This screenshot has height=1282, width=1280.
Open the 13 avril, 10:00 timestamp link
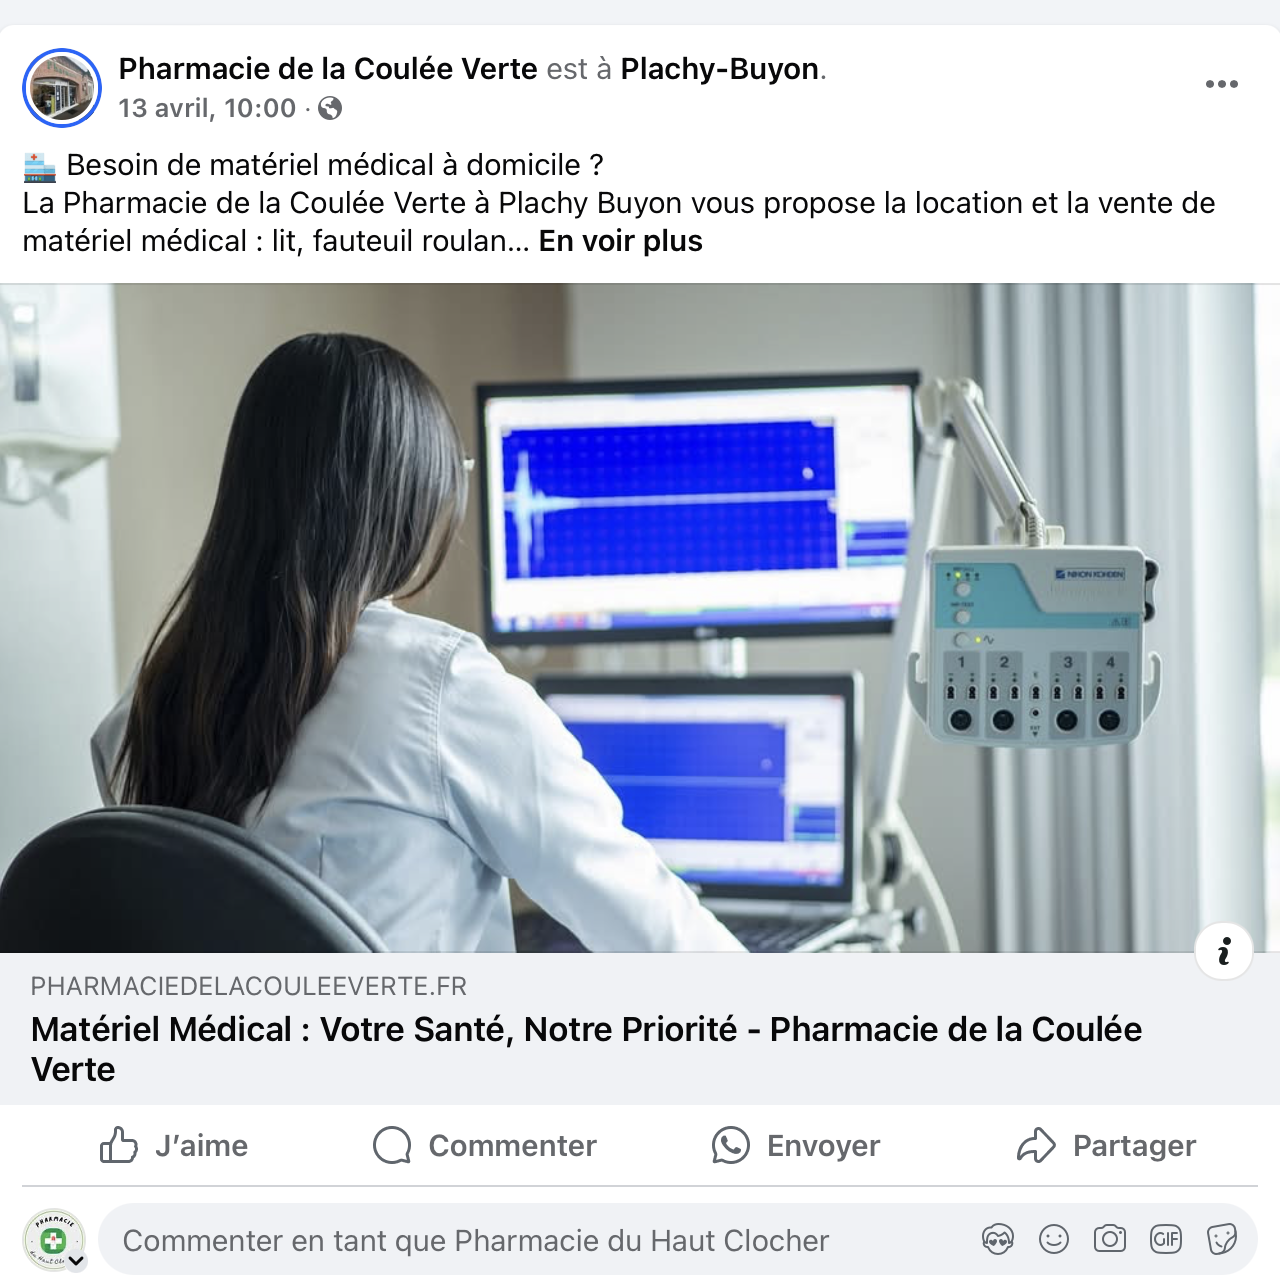pyautogui.click(x=208, y=108)
